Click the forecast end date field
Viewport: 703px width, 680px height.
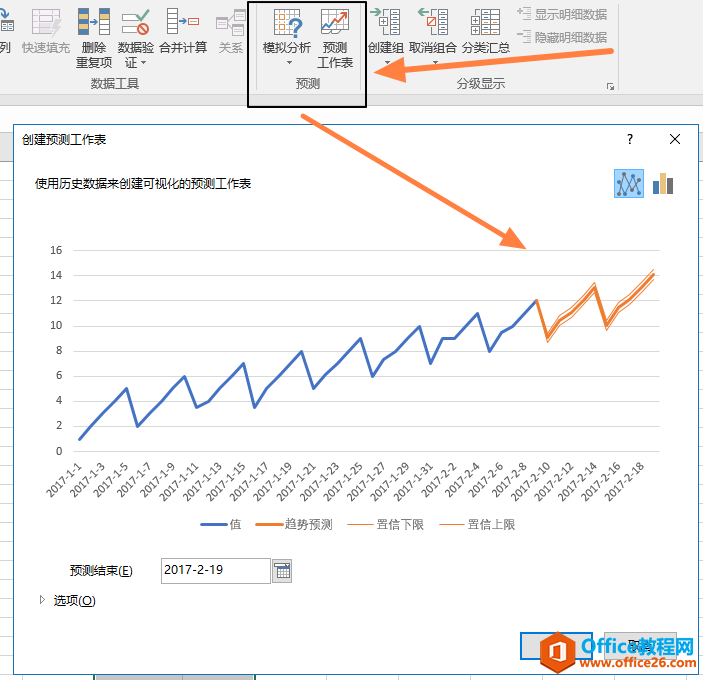pyautogui.click(x=216, y=571)
